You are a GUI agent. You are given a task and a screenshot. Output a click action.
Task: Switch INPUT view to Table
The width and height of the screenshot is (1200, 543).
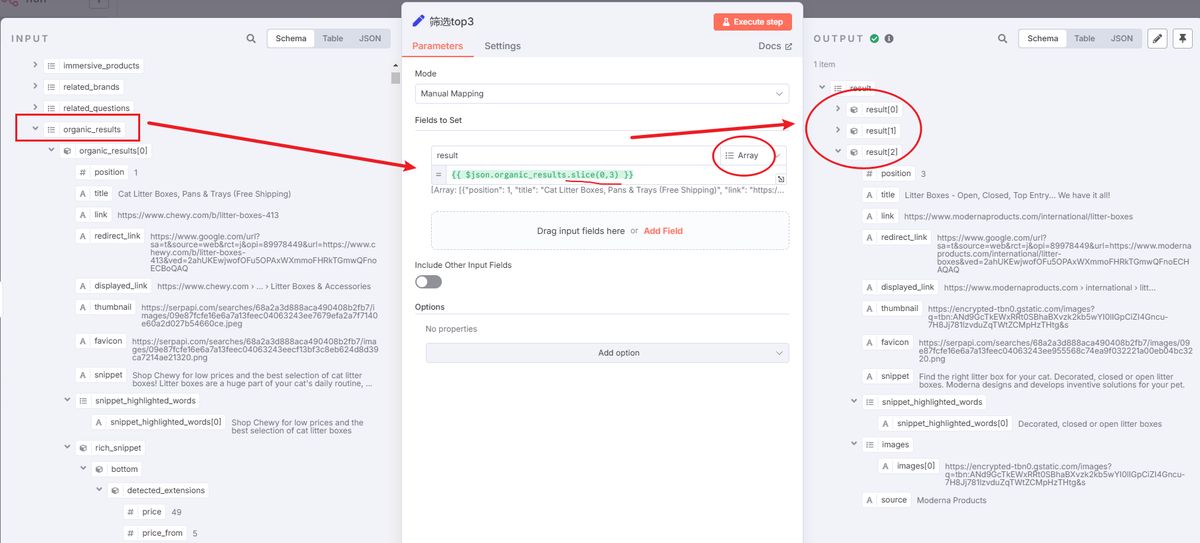point(332,39)
